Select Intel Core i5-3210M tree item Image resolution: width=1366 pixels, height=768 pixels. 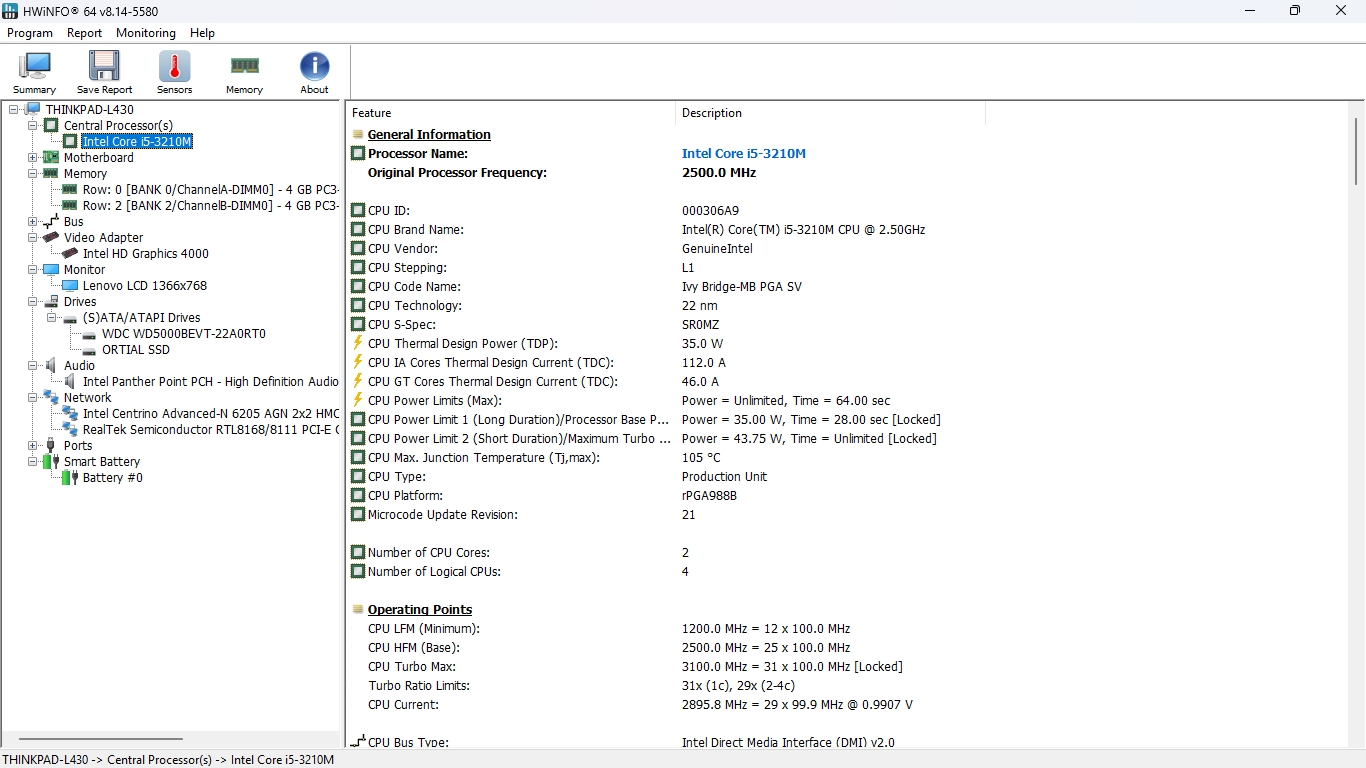tap(137, 142)
